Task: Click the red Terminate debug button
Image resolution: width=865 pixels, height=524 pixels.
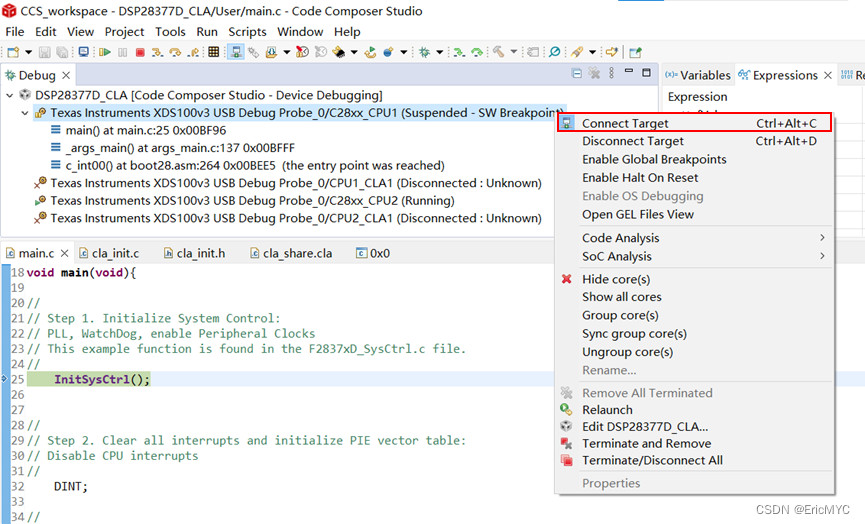Action: point(140,52)
